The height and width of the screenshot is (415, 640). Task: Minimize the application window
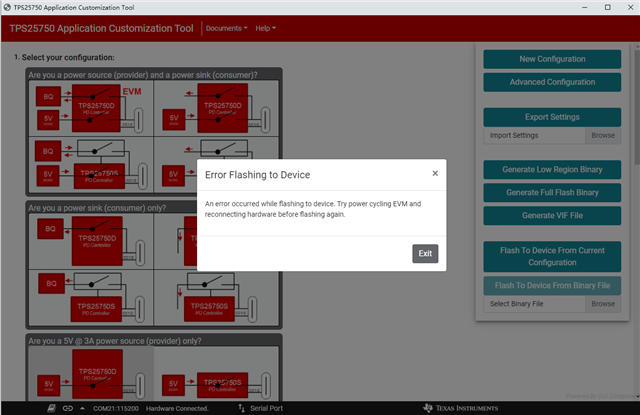click(x=584, y=7)
